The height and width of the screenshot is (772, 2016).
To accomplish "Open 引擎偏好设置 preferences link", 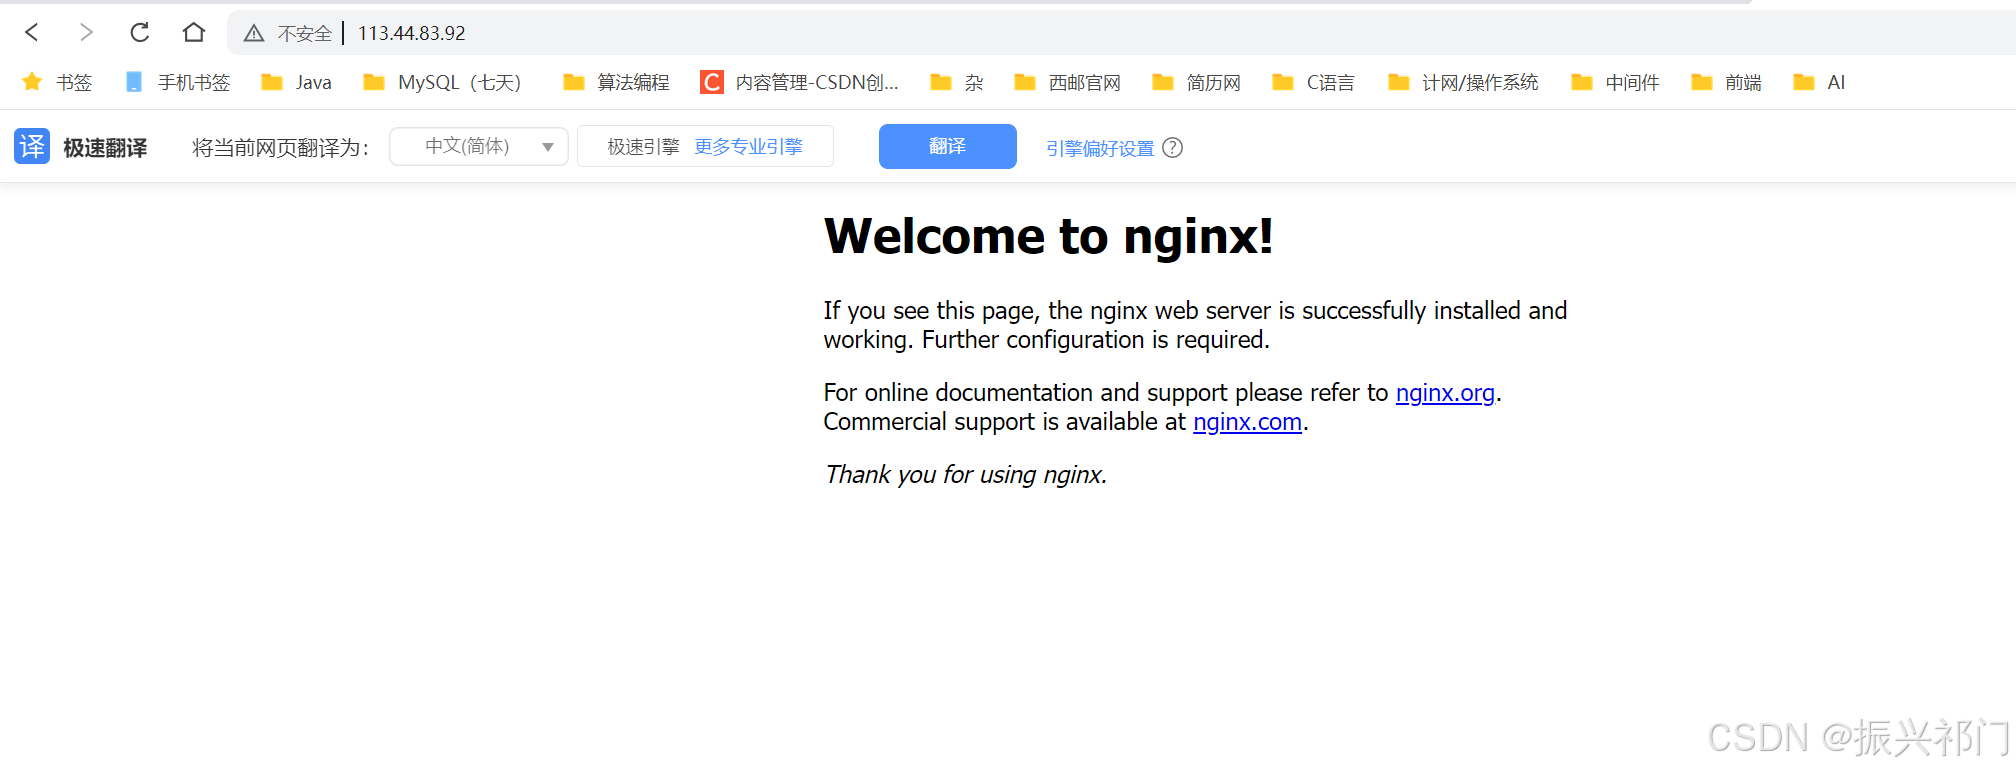I will click(x=1100, y=148).
